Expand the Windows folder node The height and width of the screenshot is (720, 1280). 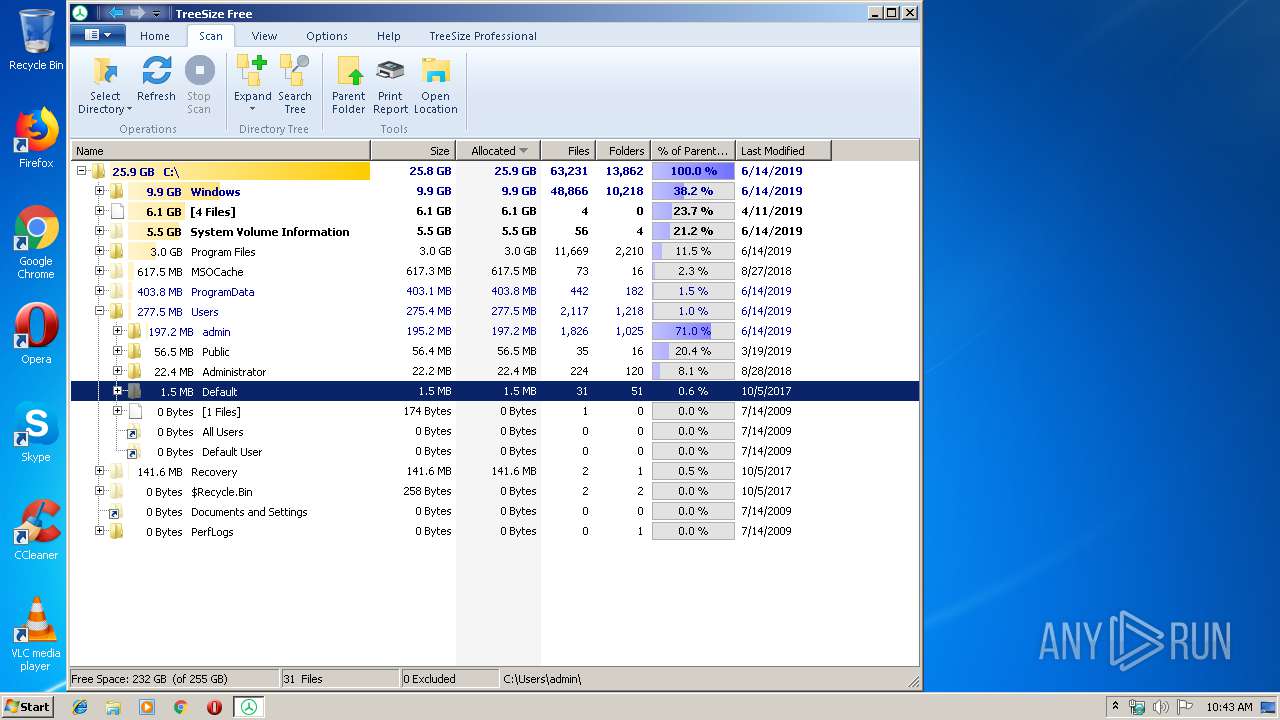click(x=99, y=191)
